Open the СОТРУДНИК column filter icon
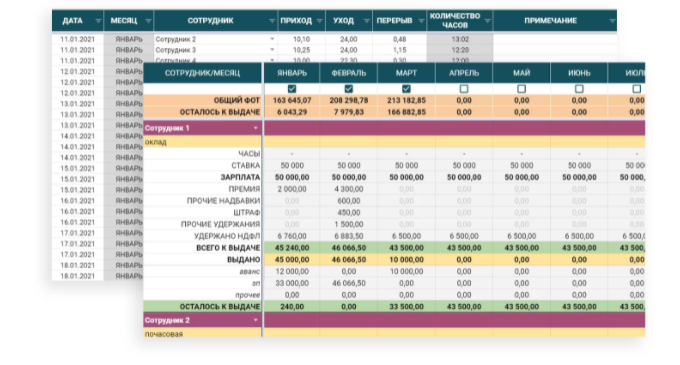Screen dimensions: 680x365 (x=272, y=21)
